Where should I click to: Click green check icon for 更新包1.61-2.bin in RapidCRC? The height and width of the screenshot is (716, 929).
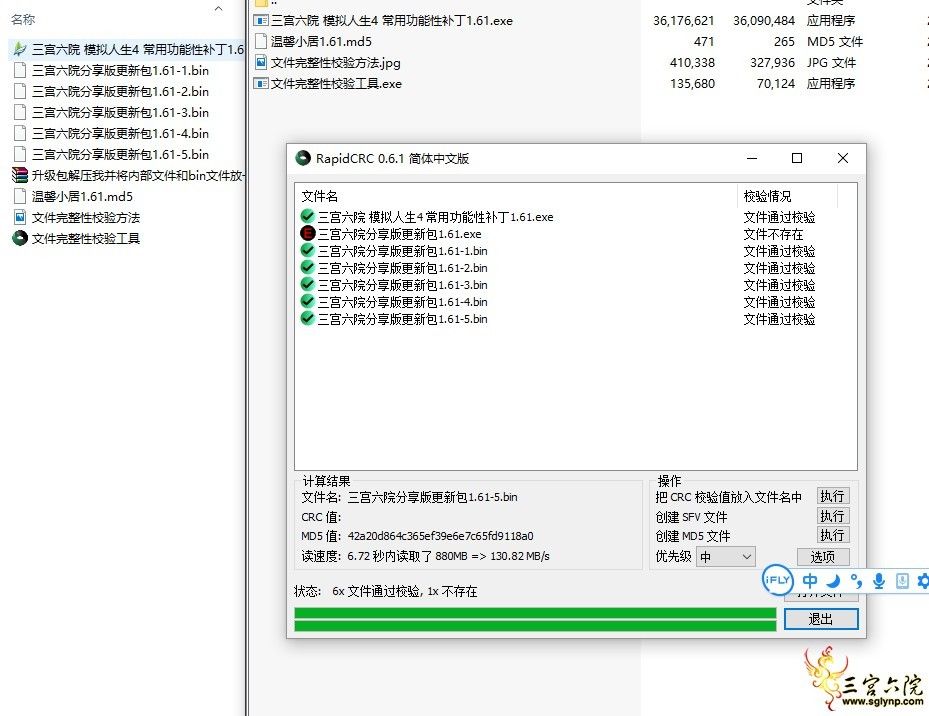coord(307,268)
